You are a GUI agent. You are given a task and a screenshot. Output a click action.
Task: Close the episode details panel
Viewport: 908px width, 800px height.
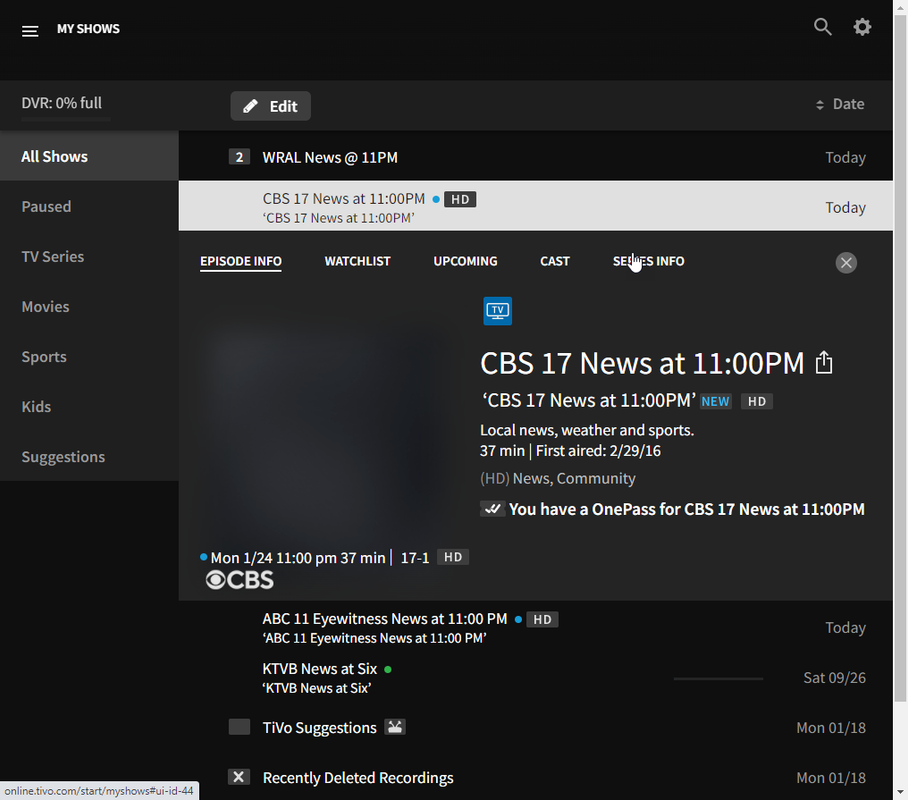click(846, 263)
